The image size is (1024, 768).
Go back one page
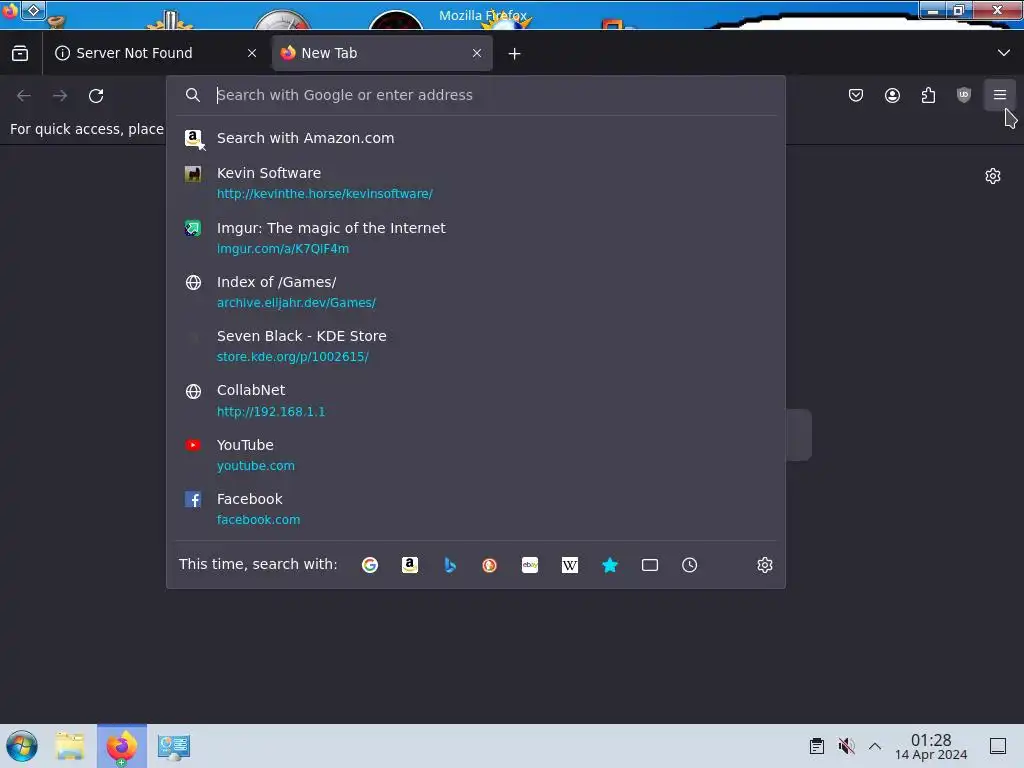pos(24,95)
